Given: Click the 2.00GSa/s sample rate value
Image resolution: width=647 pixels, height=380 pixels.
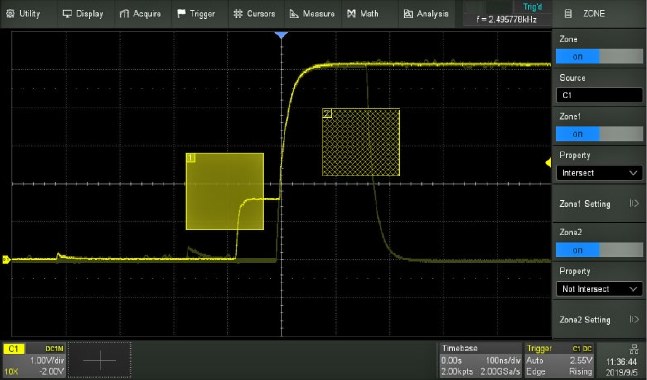Looking at the screenshot, I should (500, 372).
